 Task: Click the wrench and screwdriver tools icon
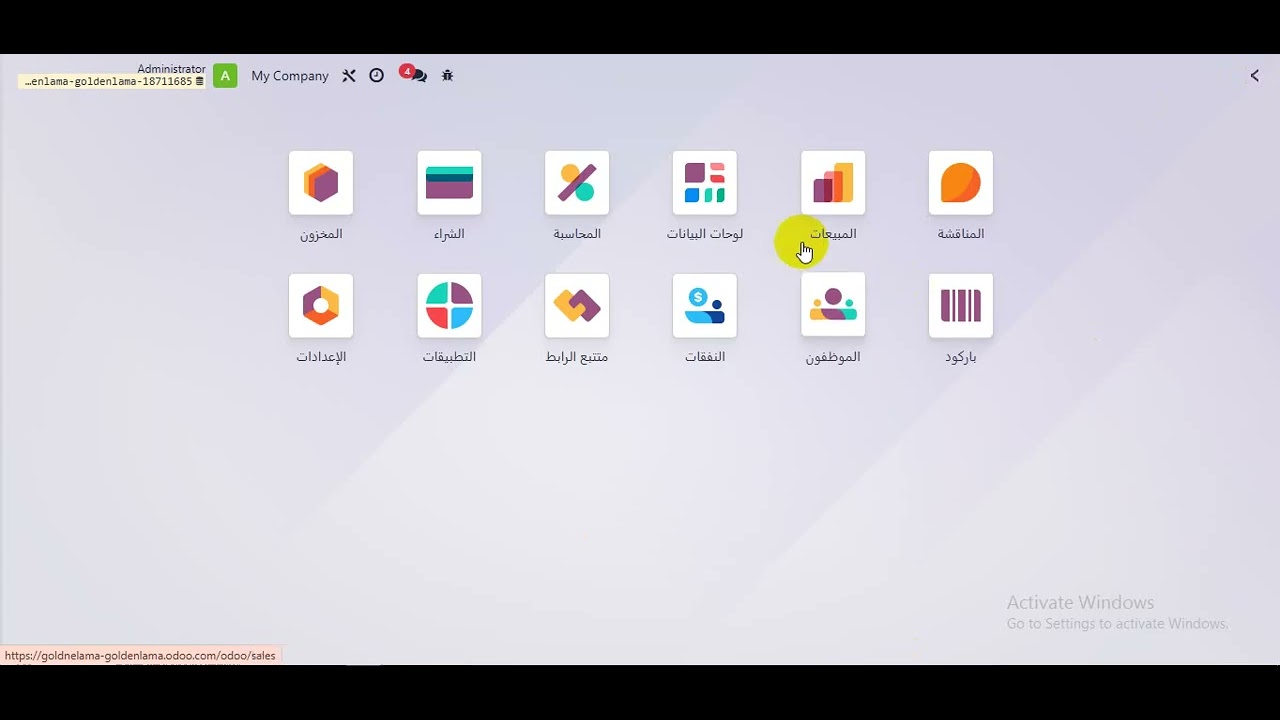click(x=349, y=76)
